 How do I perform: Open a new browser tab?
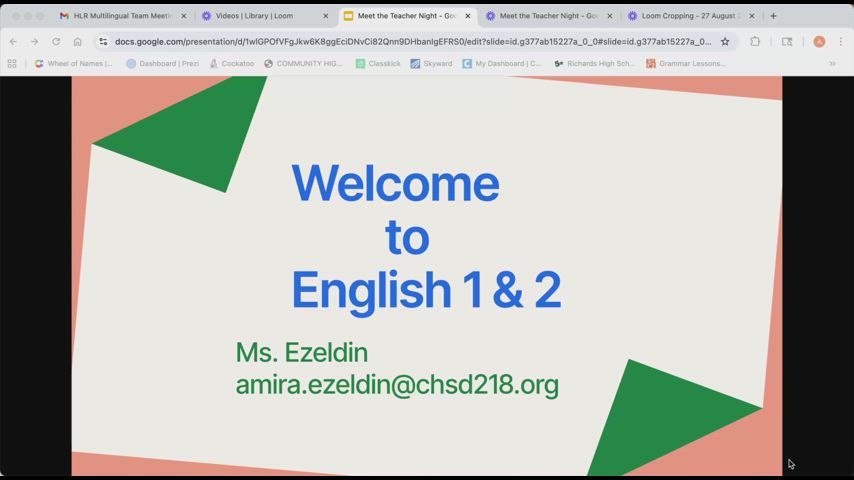point(773,16)
